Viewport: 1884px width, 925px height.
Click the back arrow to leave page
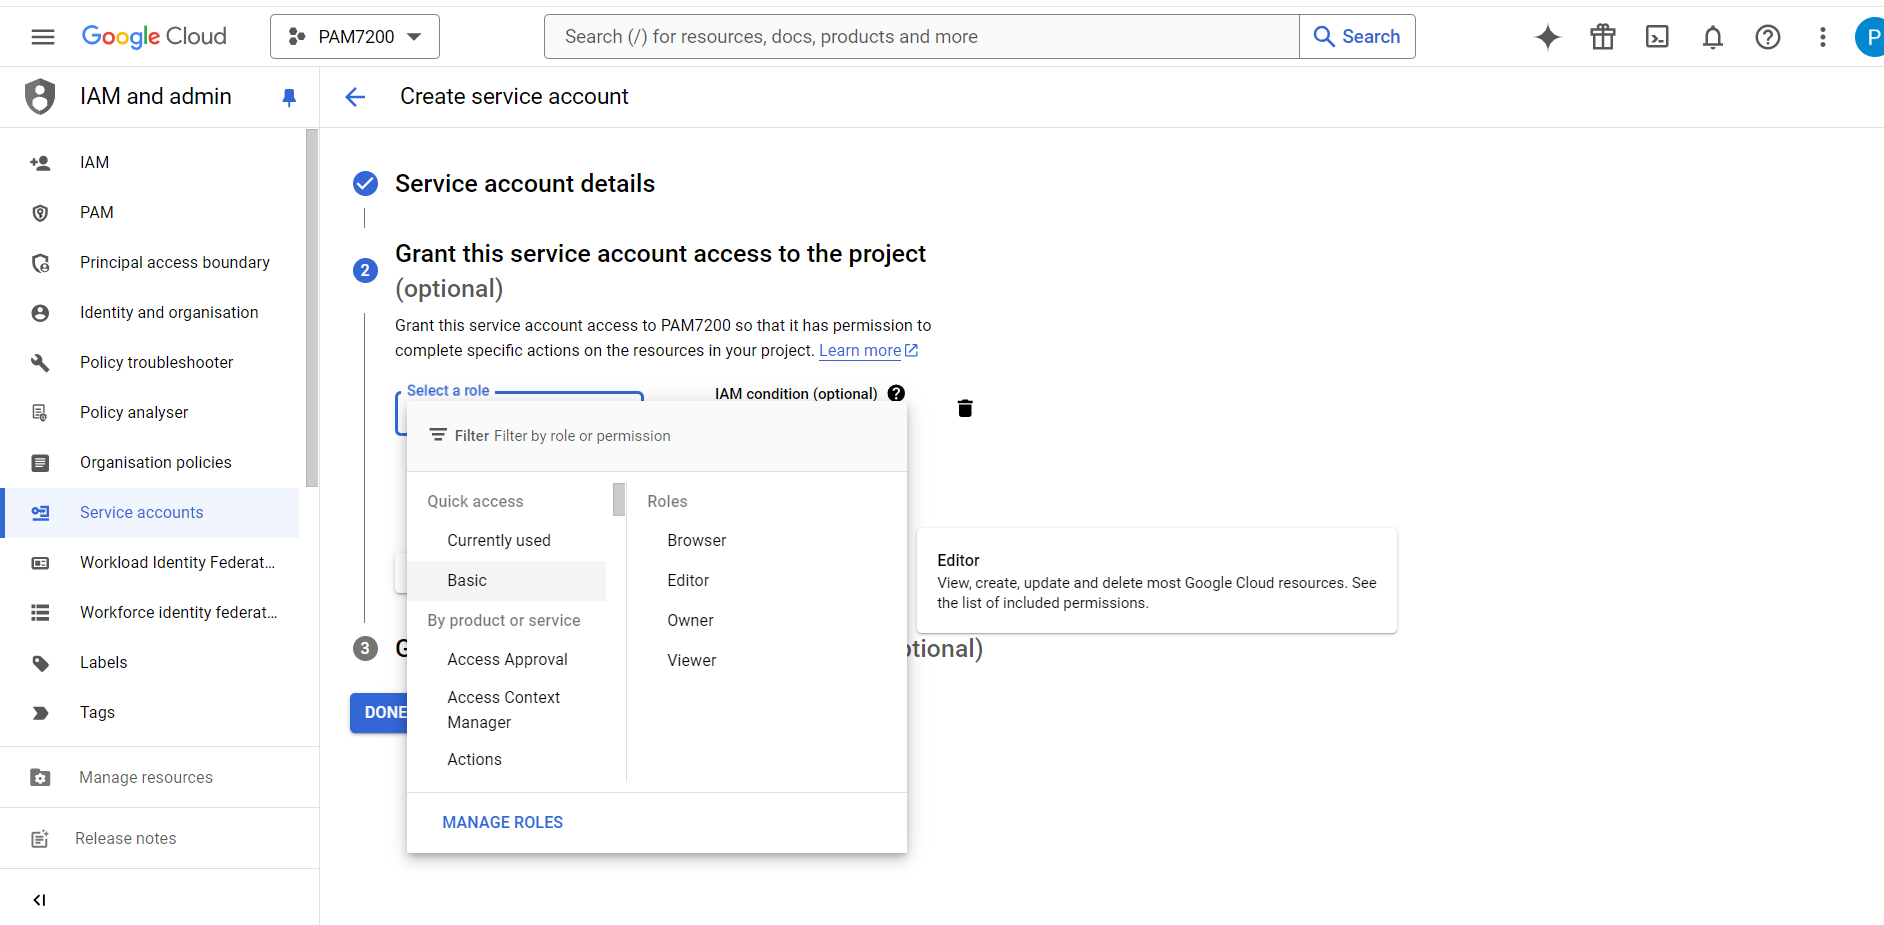pos(355,97)
